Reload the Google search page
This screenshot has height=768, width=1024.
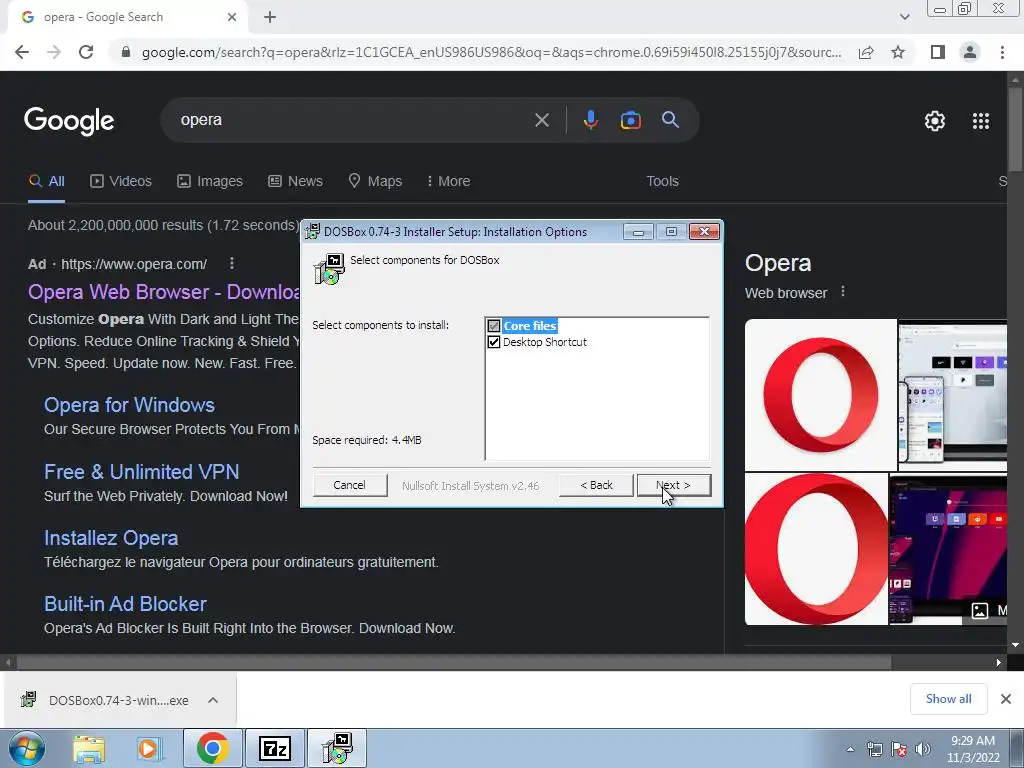click(x=86, y=52)
